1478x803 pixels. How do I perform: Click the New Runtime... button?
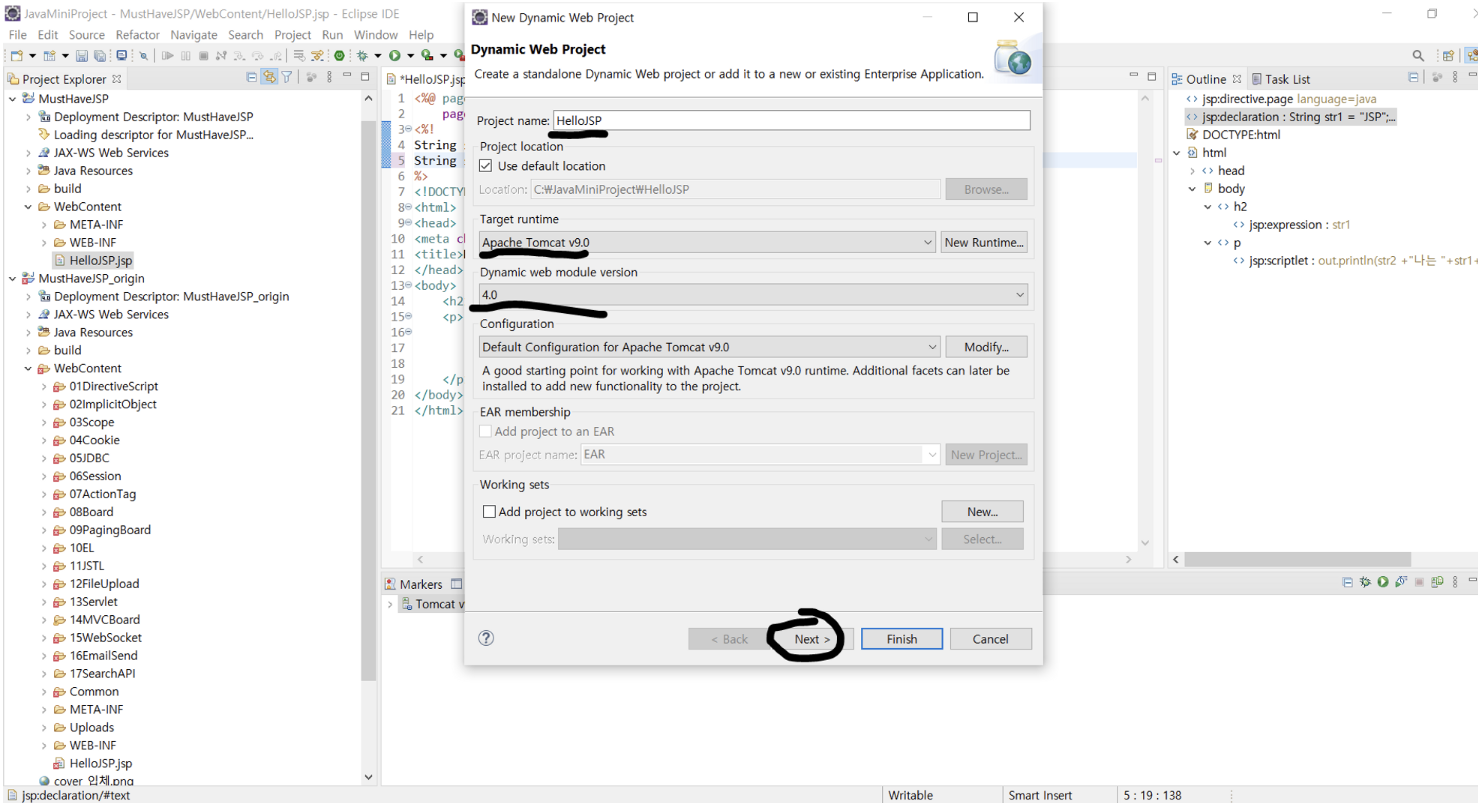(x=984, y=242)
